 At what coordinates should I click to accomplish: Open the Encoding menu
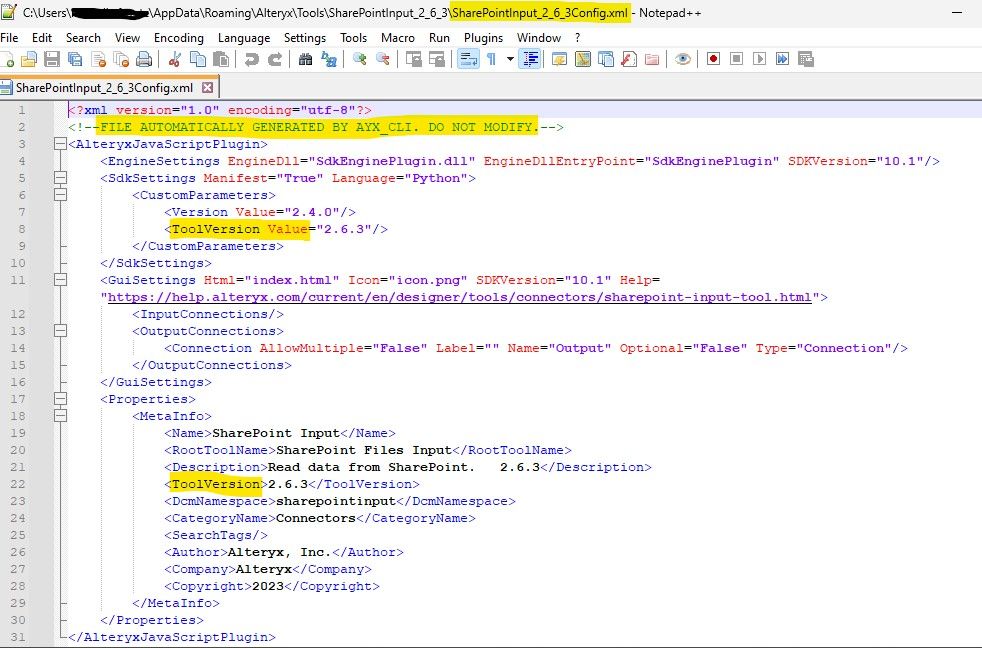coord(179,38)
